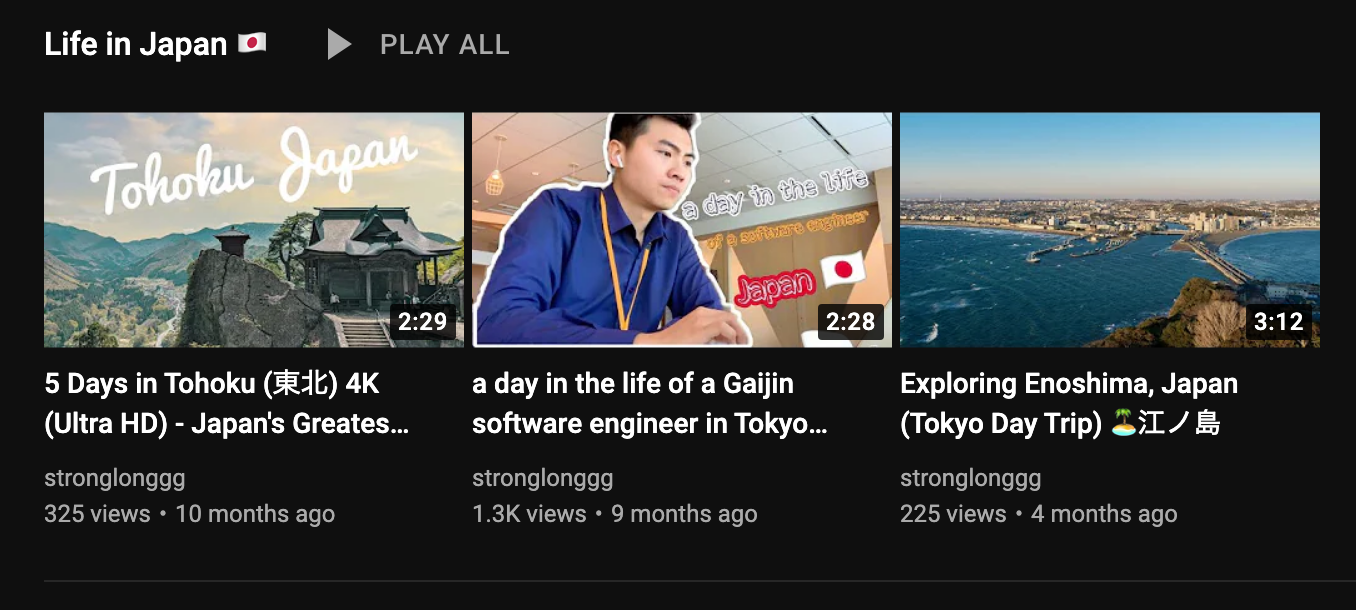Viewport: 1356px width, 610px height.
Task: Click the 2:28 duration badge
Action: (851, 322)
